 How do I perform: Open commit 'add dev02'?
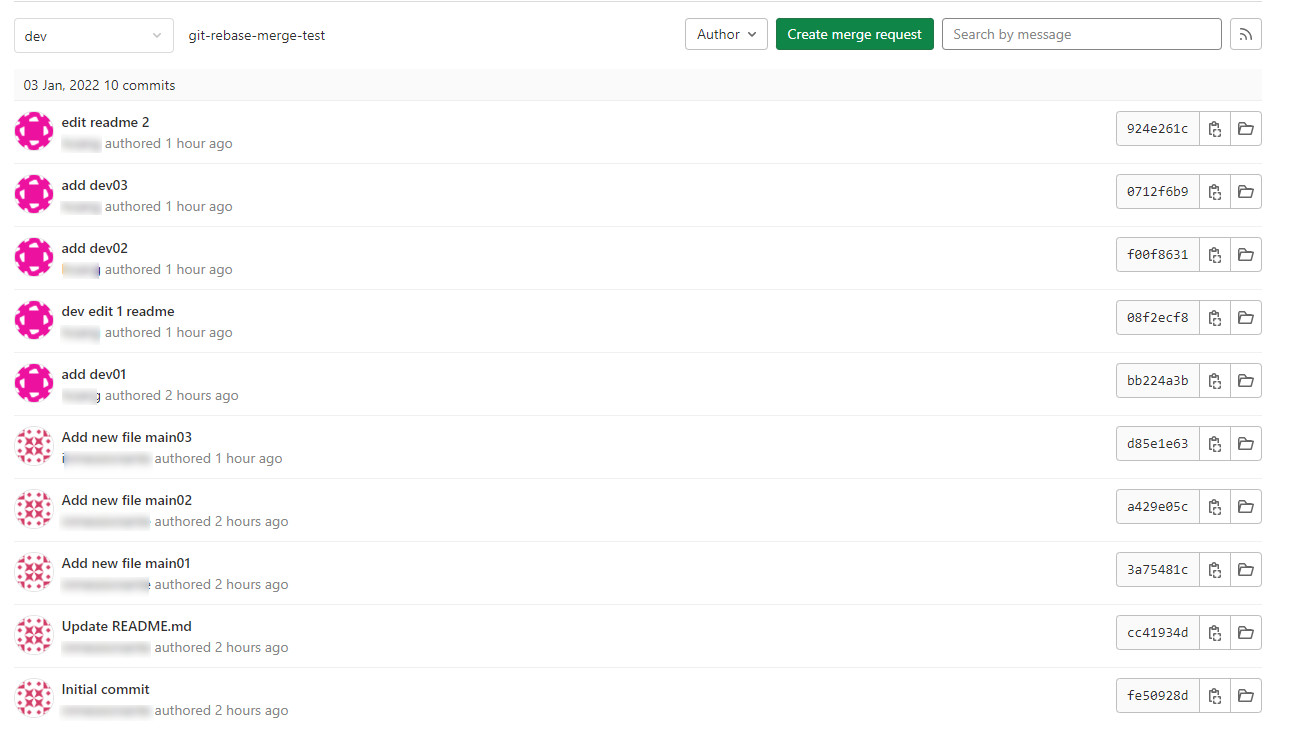pos(95,248)
